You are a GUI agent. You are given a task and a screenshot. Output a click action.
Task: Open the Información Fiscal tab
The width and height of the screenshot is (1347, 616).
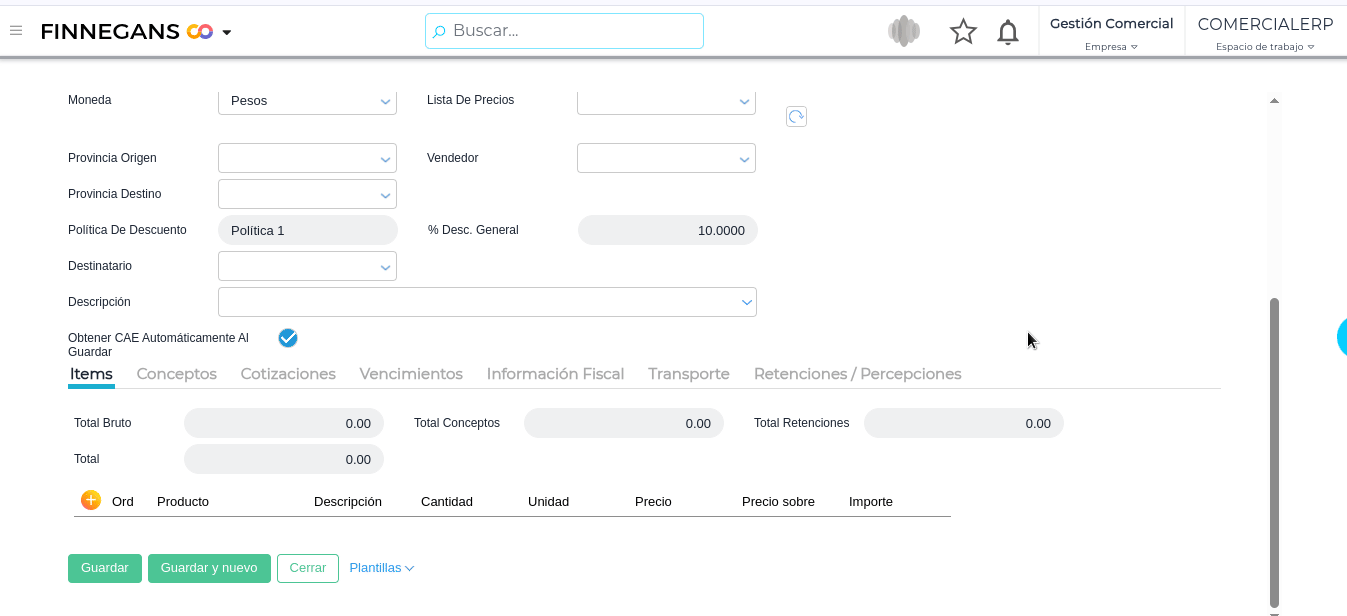tap(555, 374)
